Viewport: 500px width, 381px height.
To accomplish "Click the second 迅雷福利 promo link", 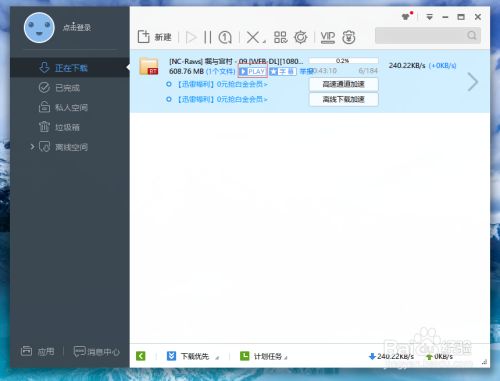I will [x=221, y=99].
